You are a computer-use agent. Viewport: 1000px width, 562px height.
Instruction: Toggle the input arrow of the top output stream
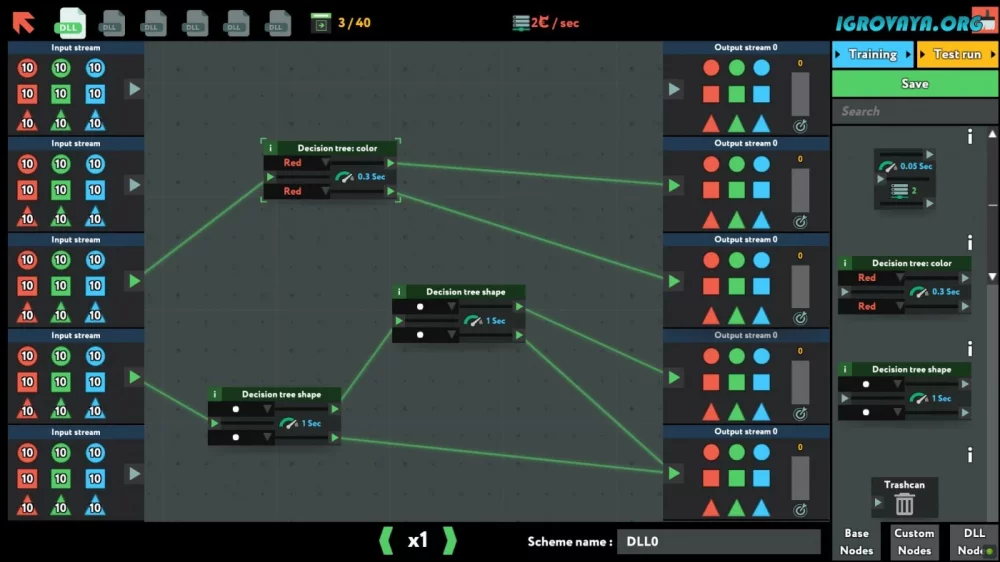pos(675,89)
